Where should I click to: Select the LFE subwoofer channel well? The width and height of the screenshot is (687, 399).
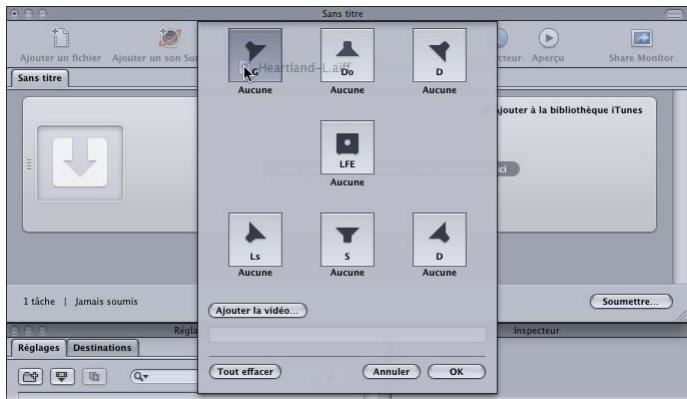pos(347,148)
